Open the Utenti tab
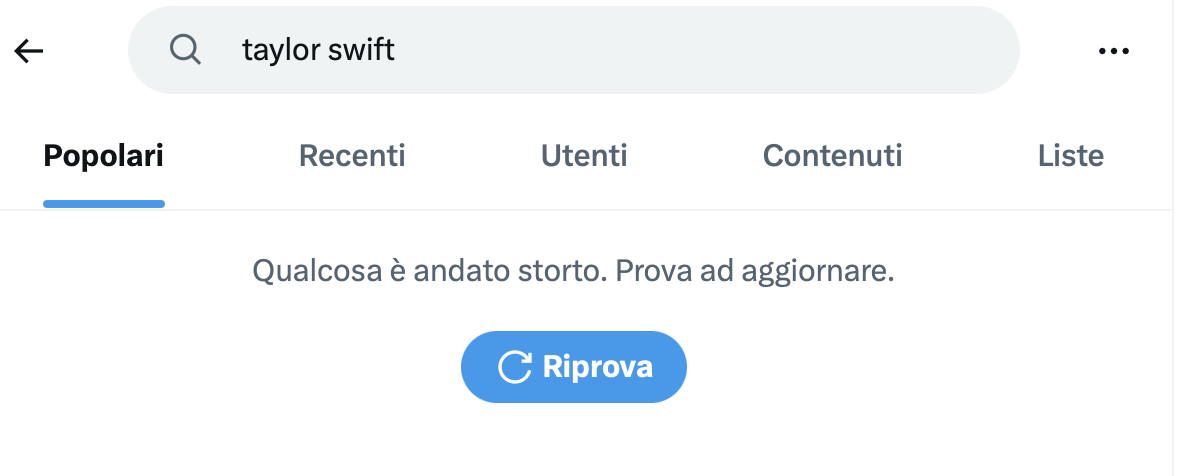 pos(584,156)
